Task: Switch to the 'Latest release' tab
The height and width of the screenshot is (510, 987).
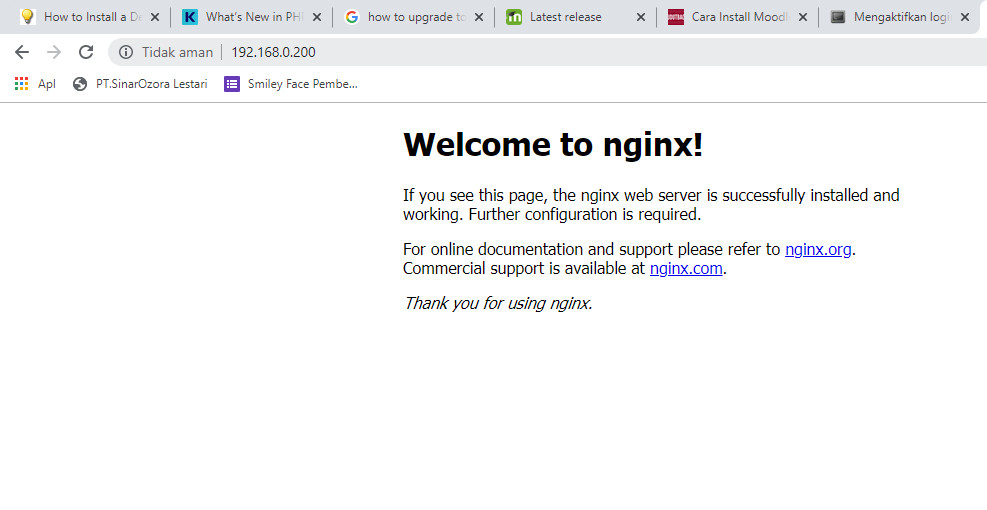Action: pos(565,17)
